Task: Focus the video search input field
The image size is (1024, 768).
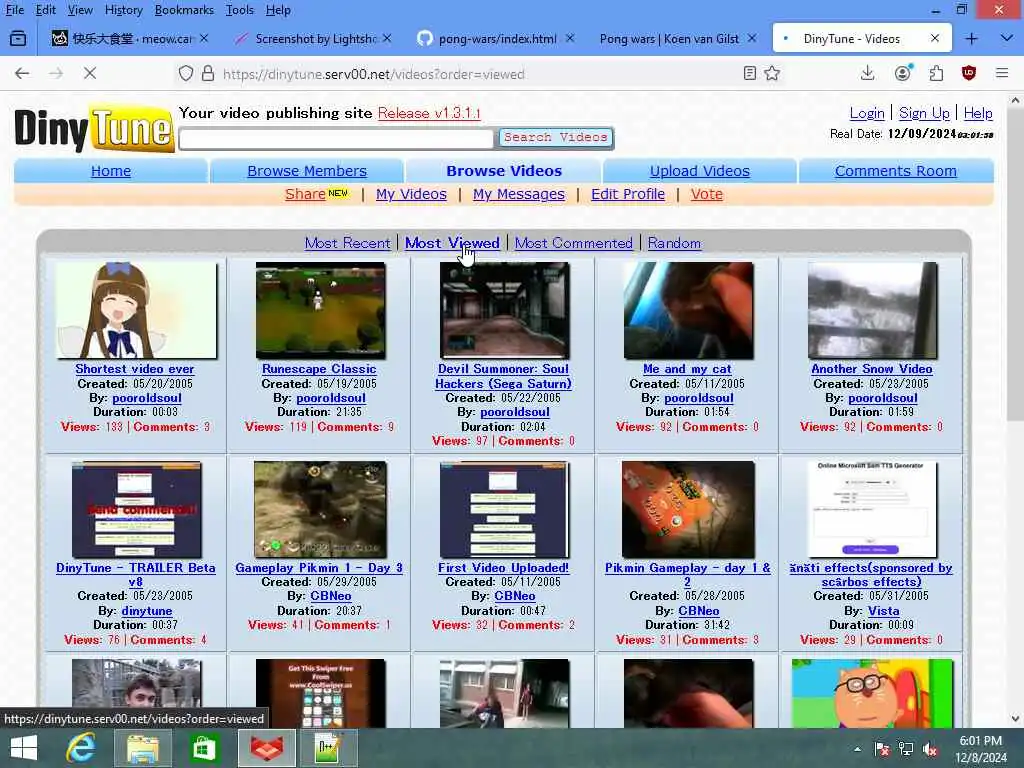Action: (x=336, y=138)
